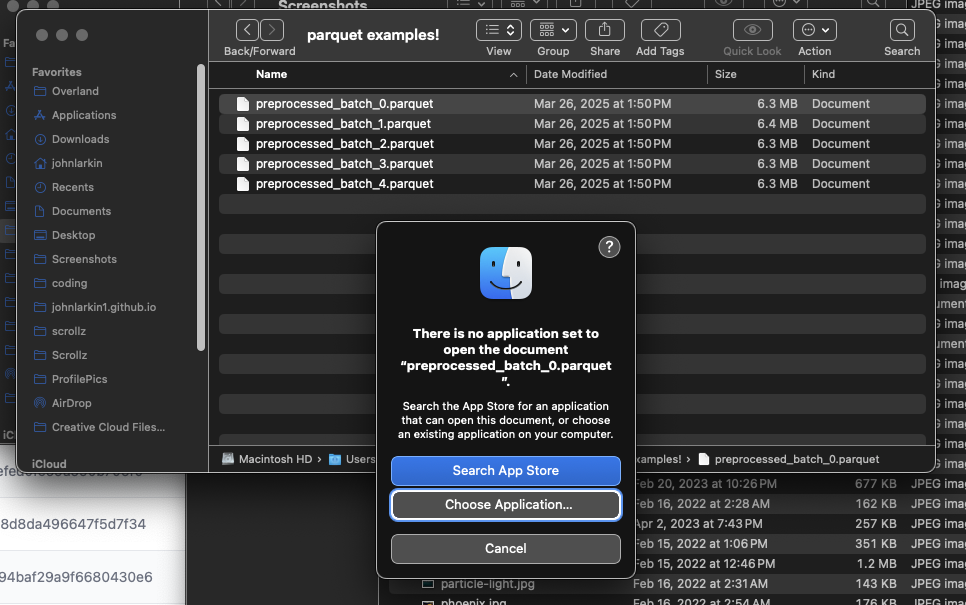Click home icon next to johnlarkin
This screenshot has width=966, height=605.
[40, 163]
